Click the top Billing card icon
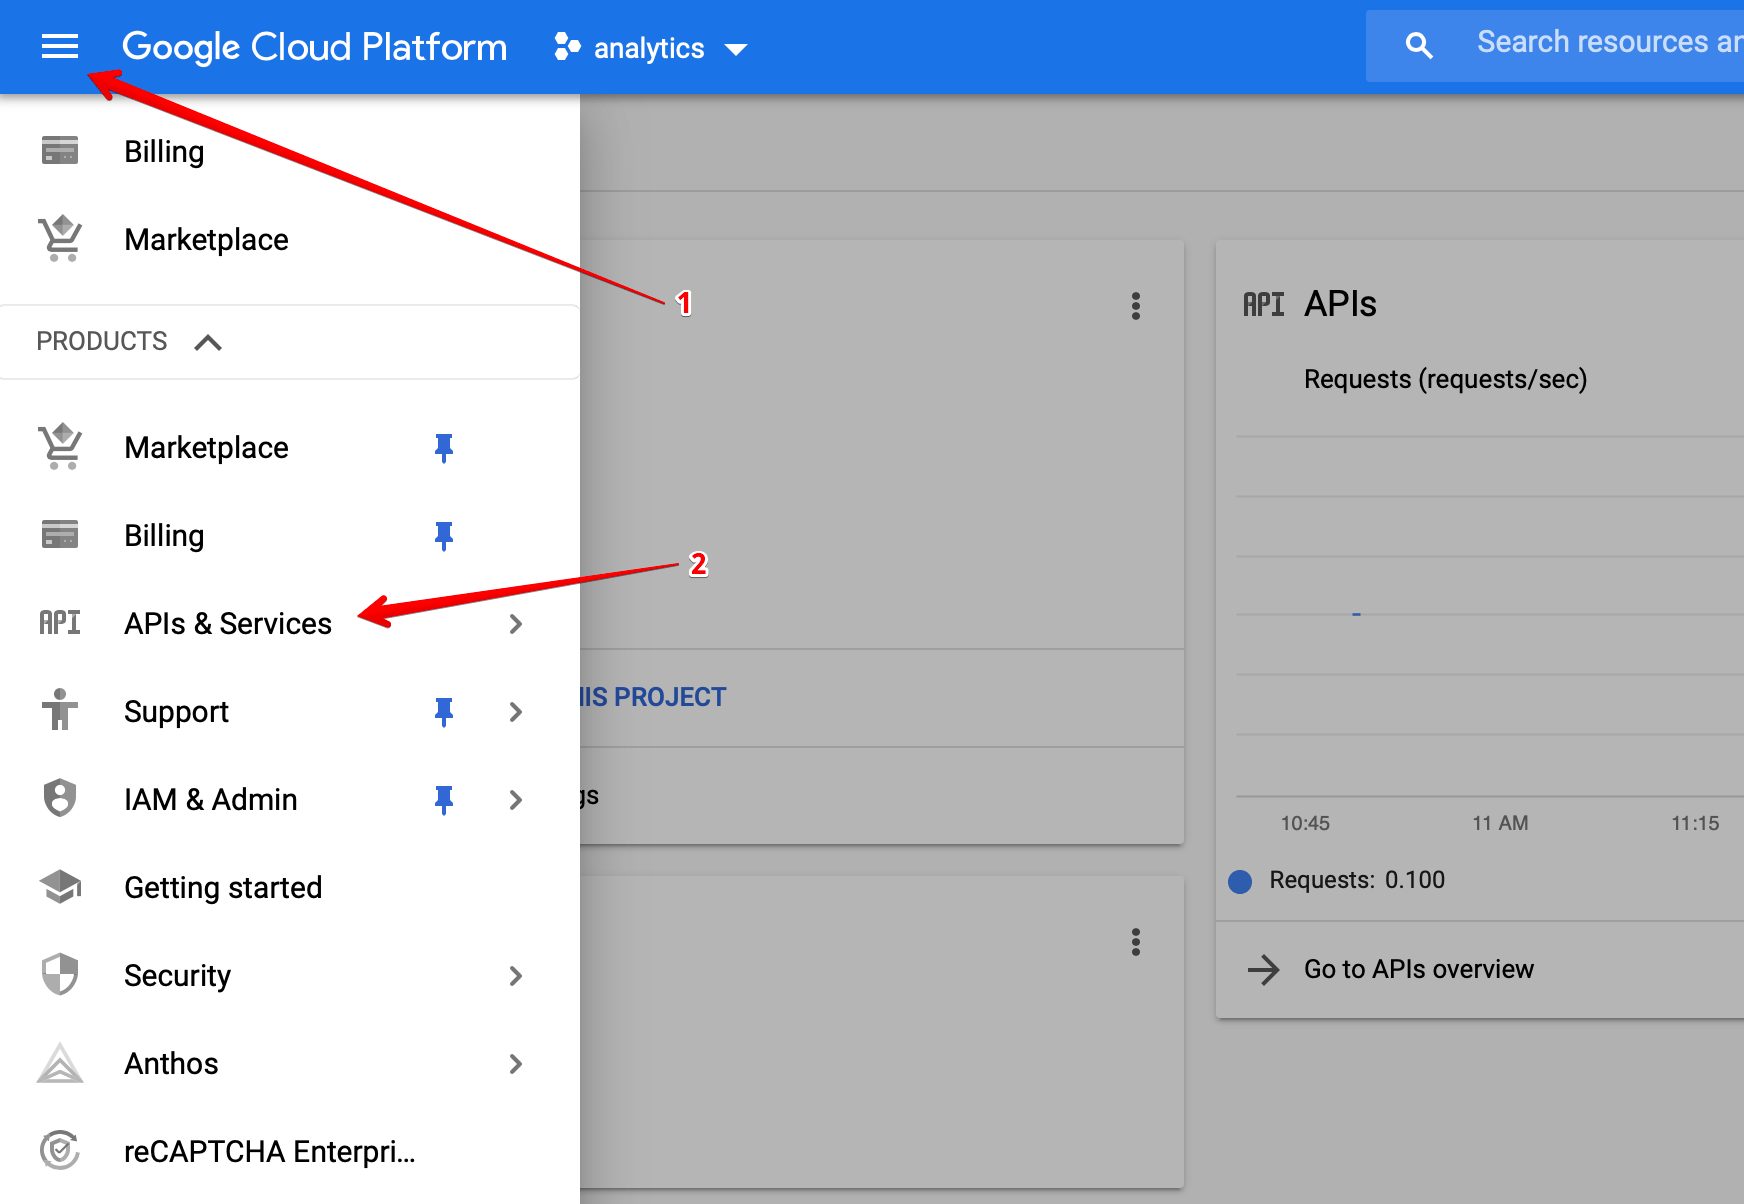This screenshot has height=1204, width=1744. (x=60, y=151)
